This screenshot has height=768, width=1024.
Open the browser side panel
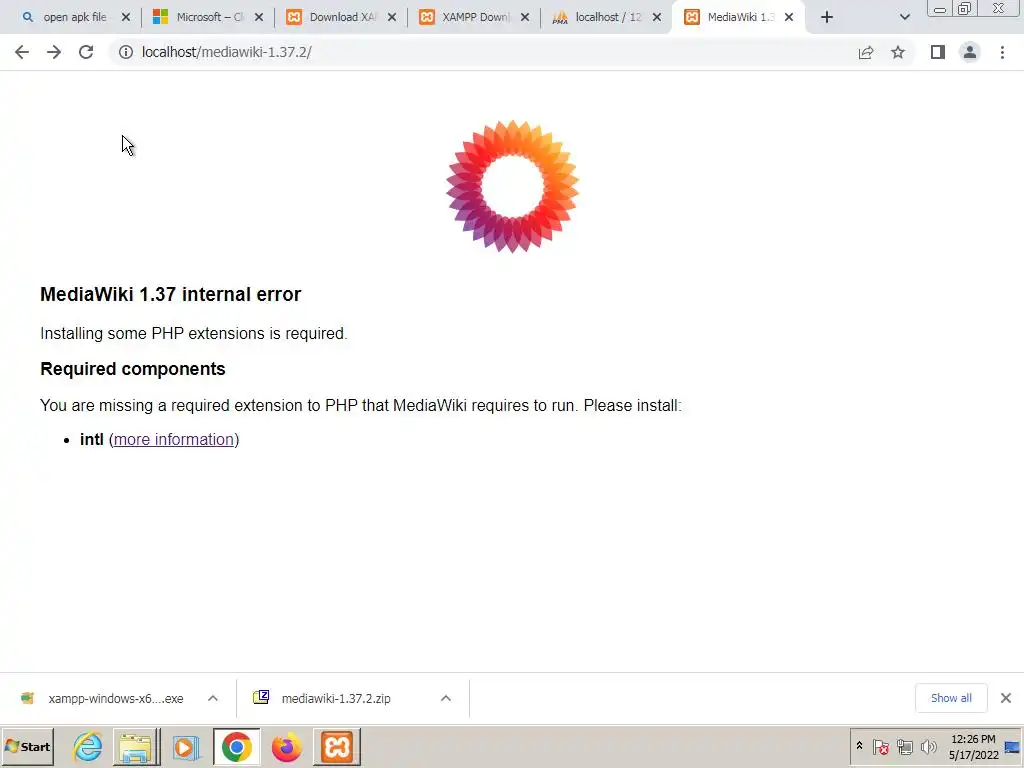point(938,52)
